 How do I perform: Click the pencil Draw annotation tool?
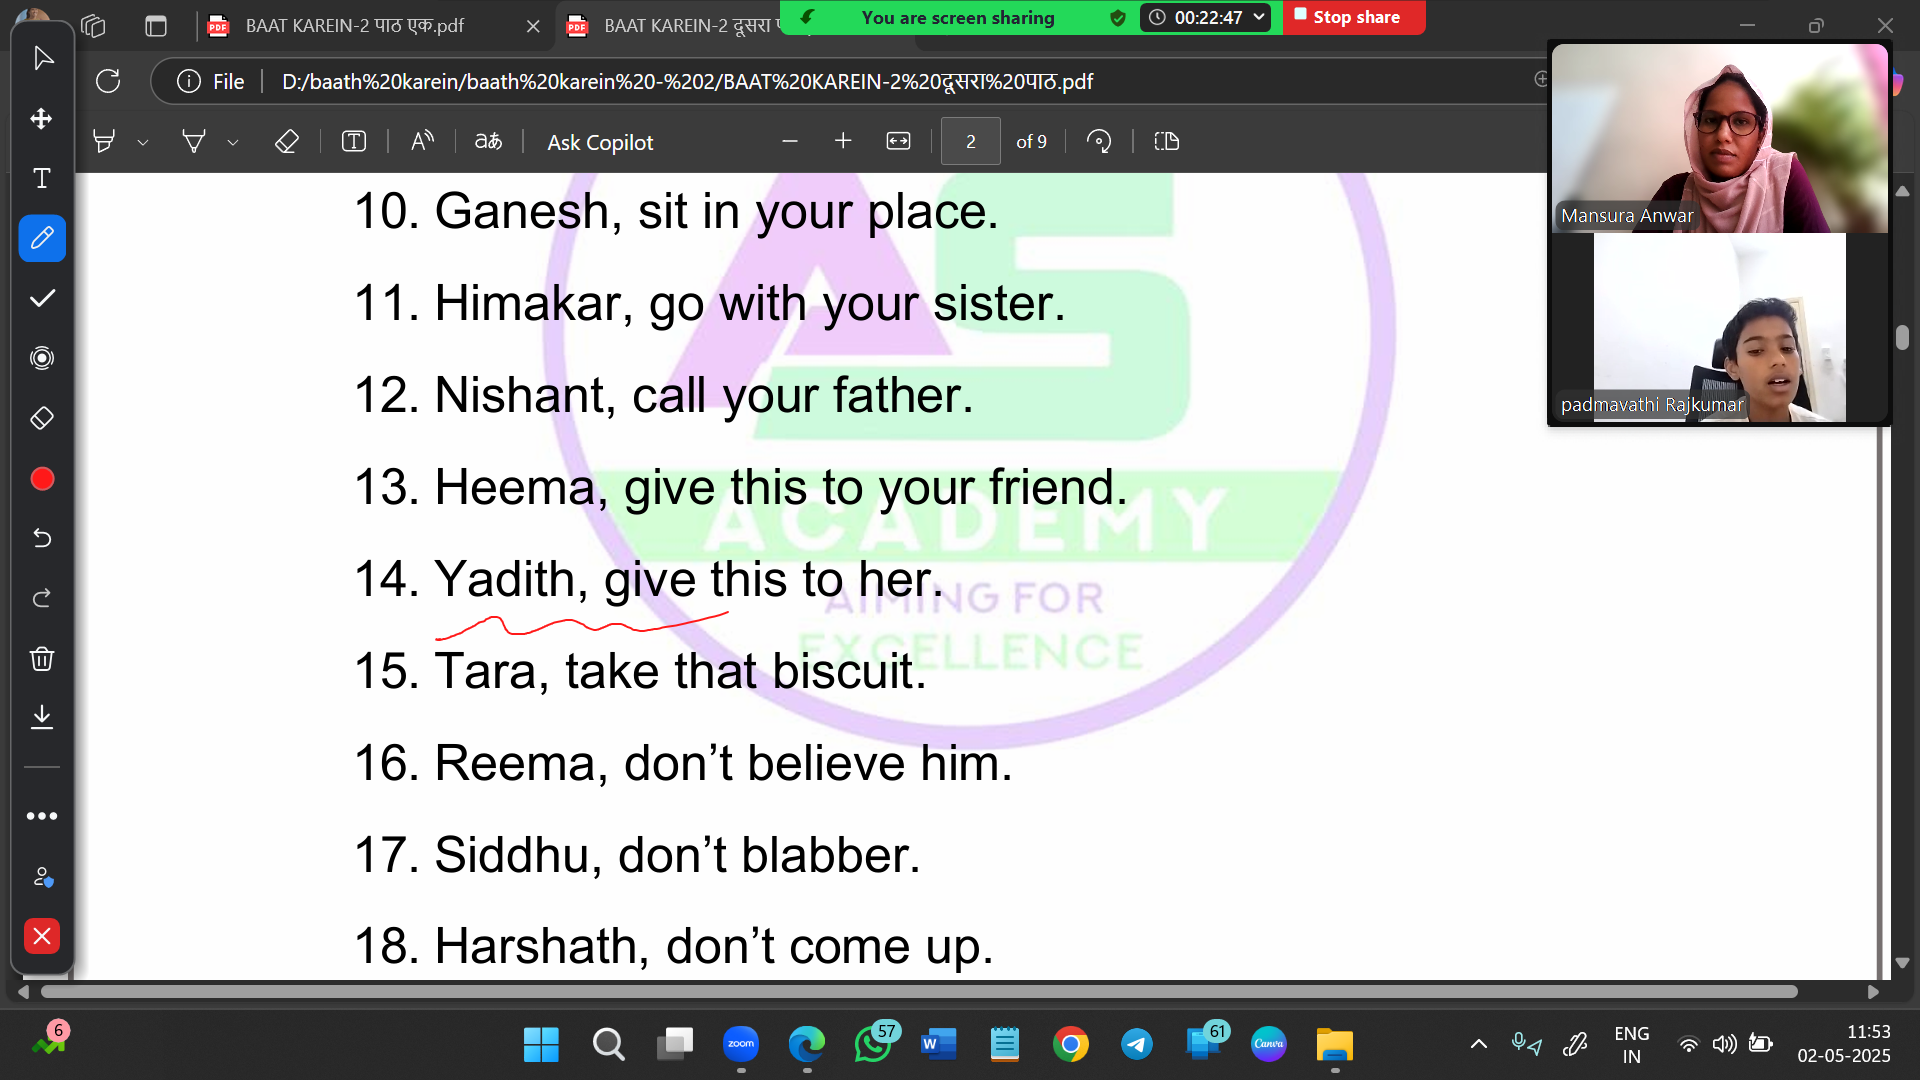(x=42, y=239)
